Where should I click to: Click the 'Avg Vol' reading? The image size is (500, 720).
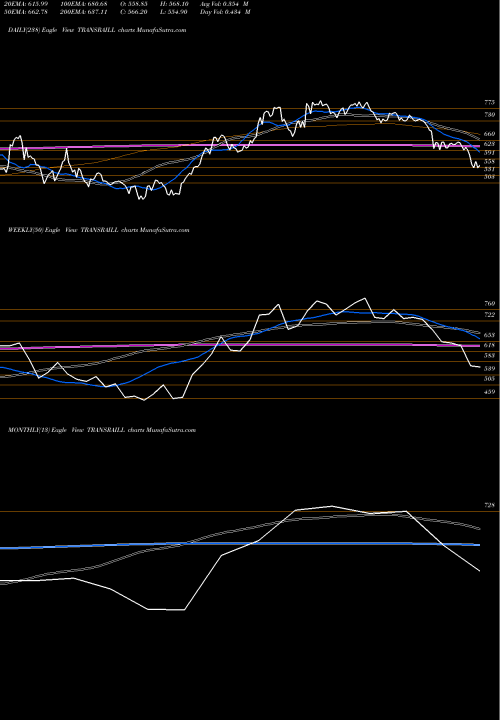coord(225,4)
